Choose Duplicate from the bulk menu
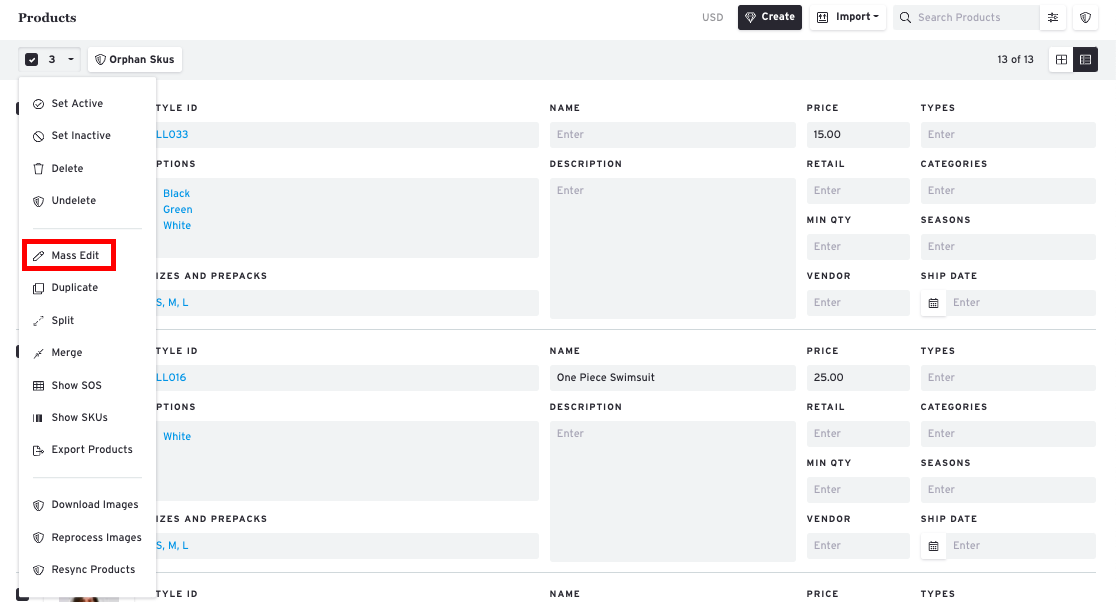The width and height of the screenshot is (1116, 602). [75, 288]
